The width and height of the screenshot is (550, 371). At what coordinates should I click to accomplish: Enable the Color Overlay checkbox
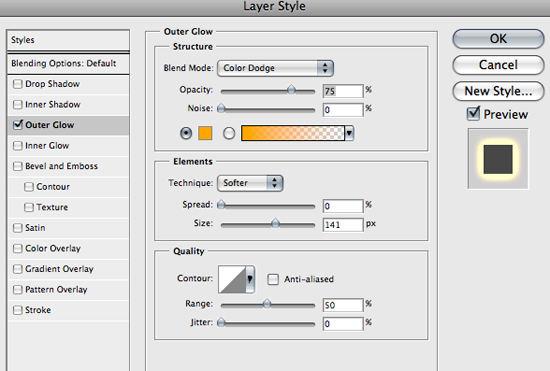pyautogui.click(x=17, y=248)
